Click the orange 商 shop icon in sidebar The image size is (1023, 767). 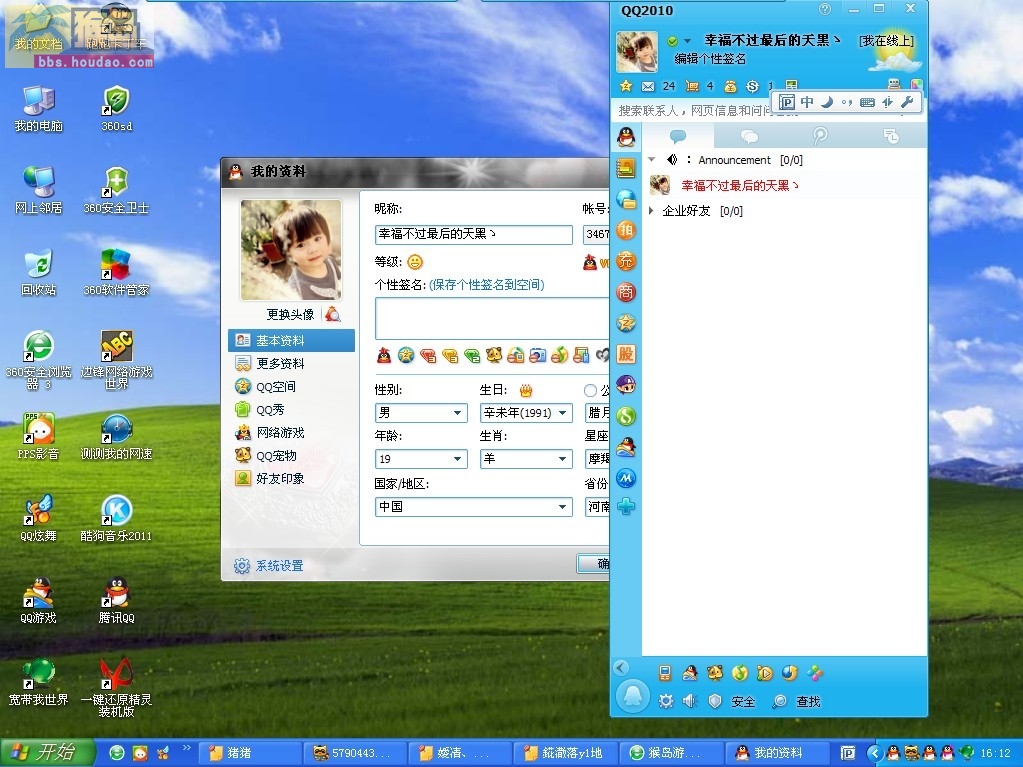click(626, 292)
